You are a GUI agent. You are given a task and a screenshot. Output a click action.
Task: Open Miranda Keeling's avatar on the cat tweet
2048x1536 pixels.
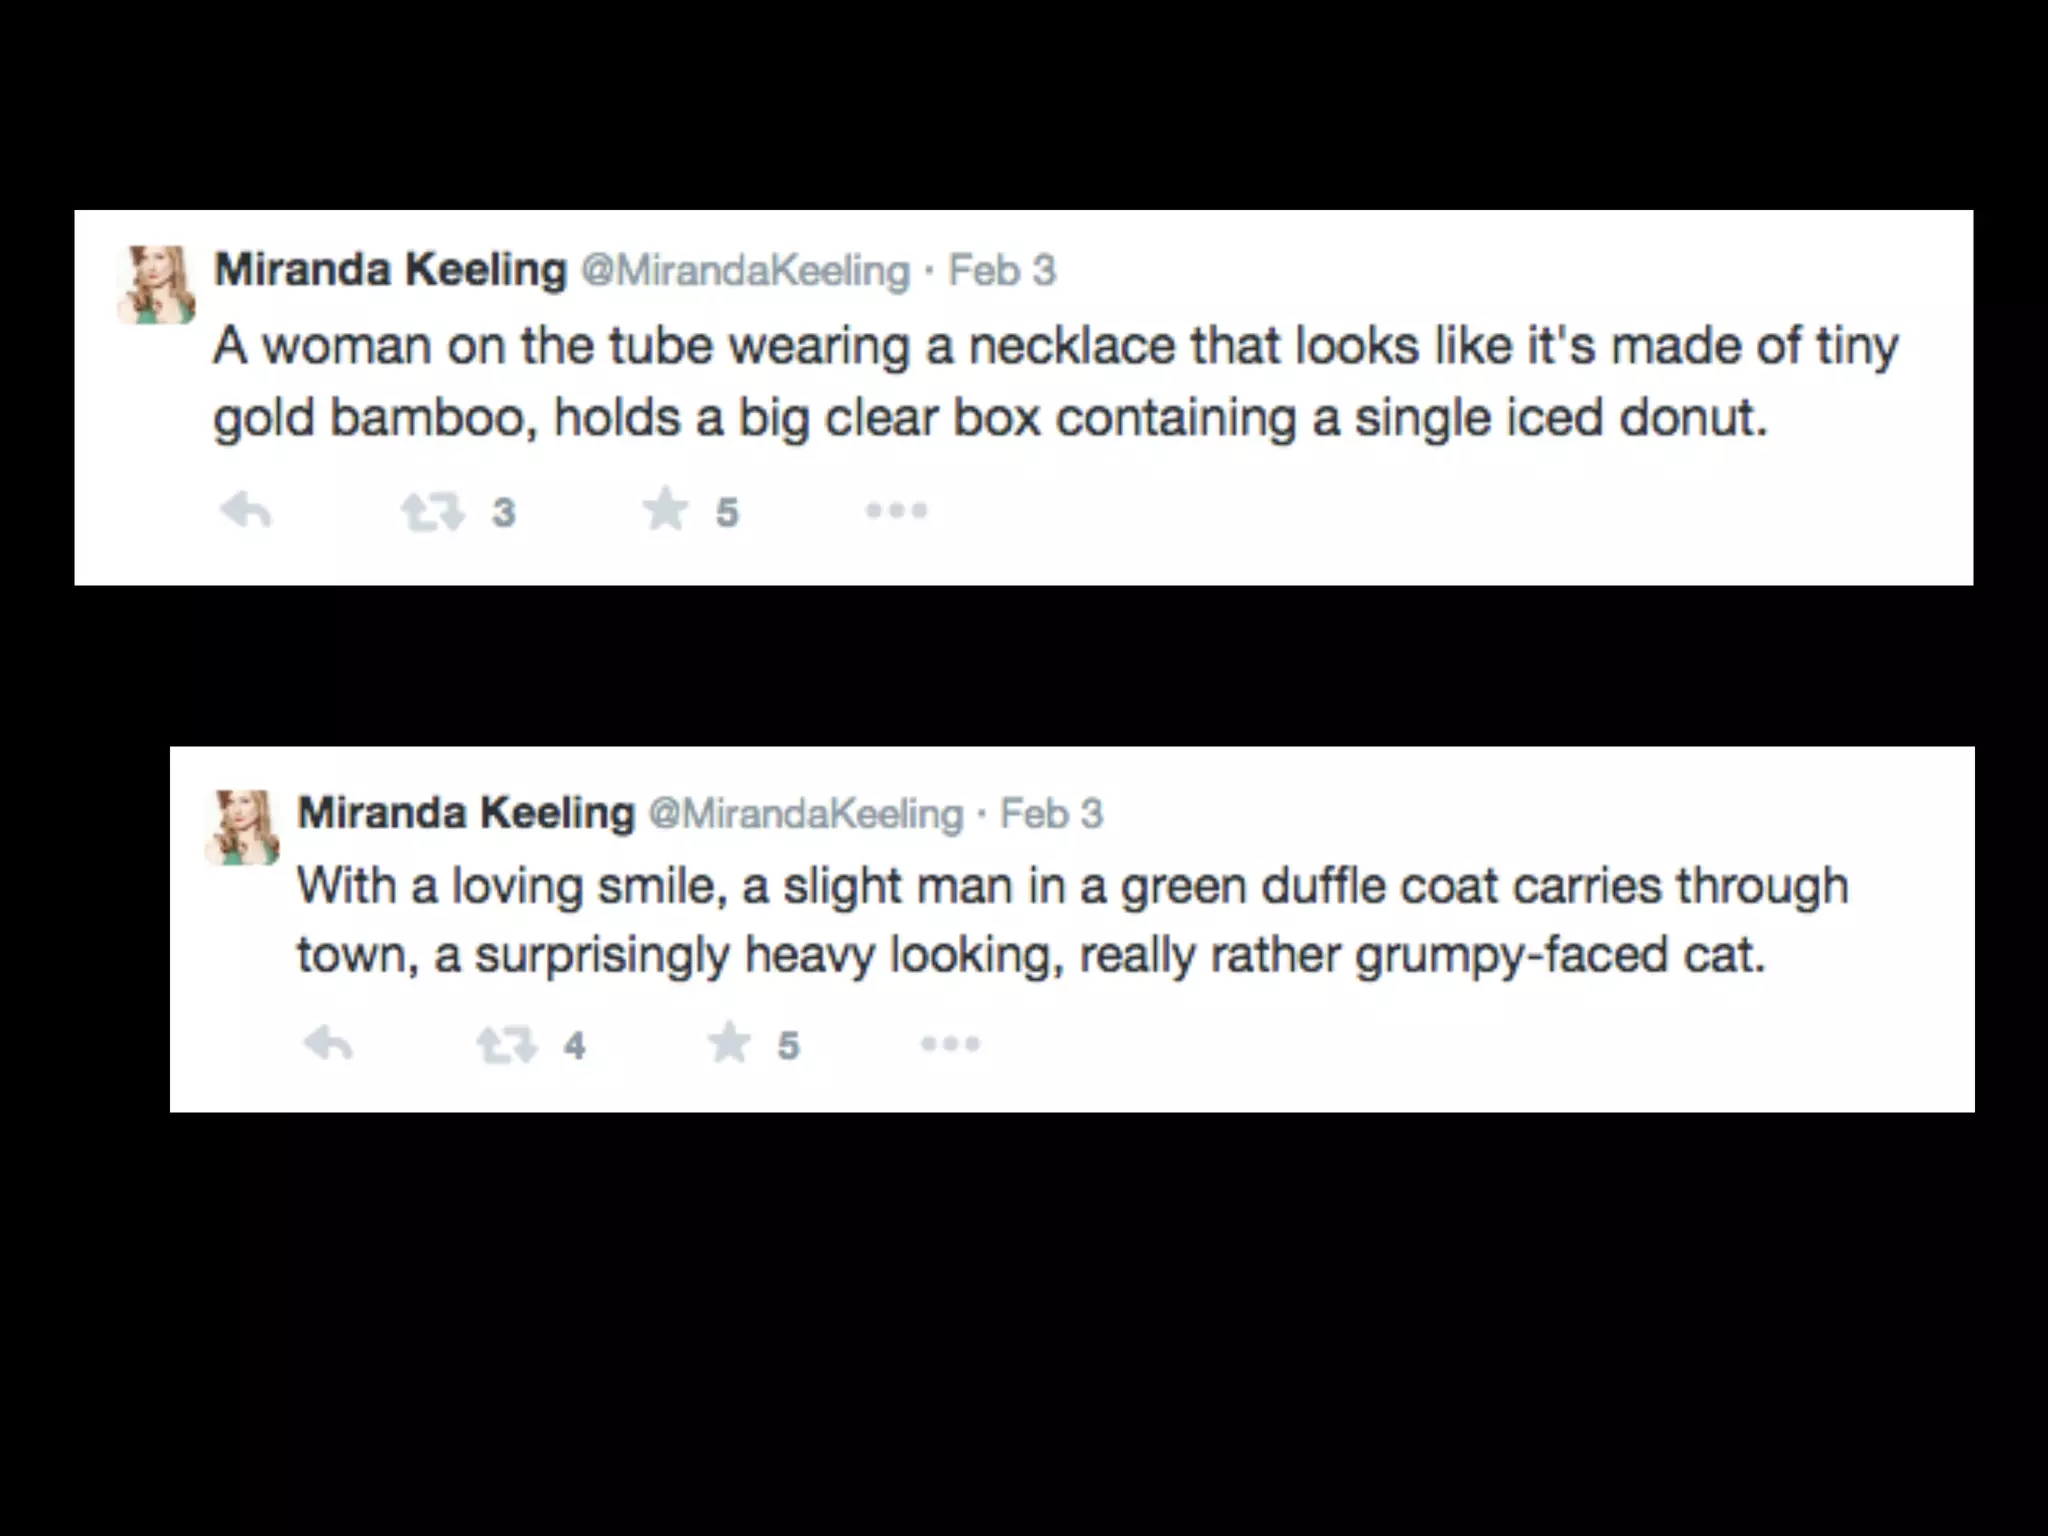(243, 827)
